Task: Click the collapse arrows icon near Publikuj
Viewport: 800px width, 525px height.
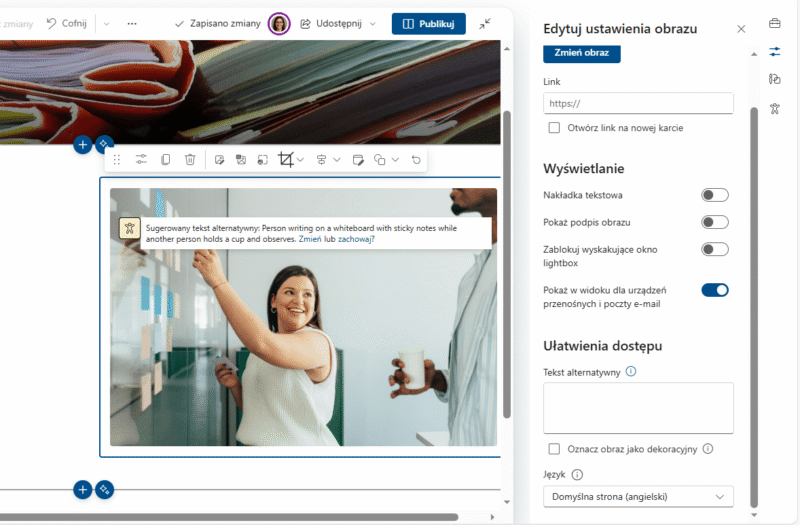Action: 485,23
